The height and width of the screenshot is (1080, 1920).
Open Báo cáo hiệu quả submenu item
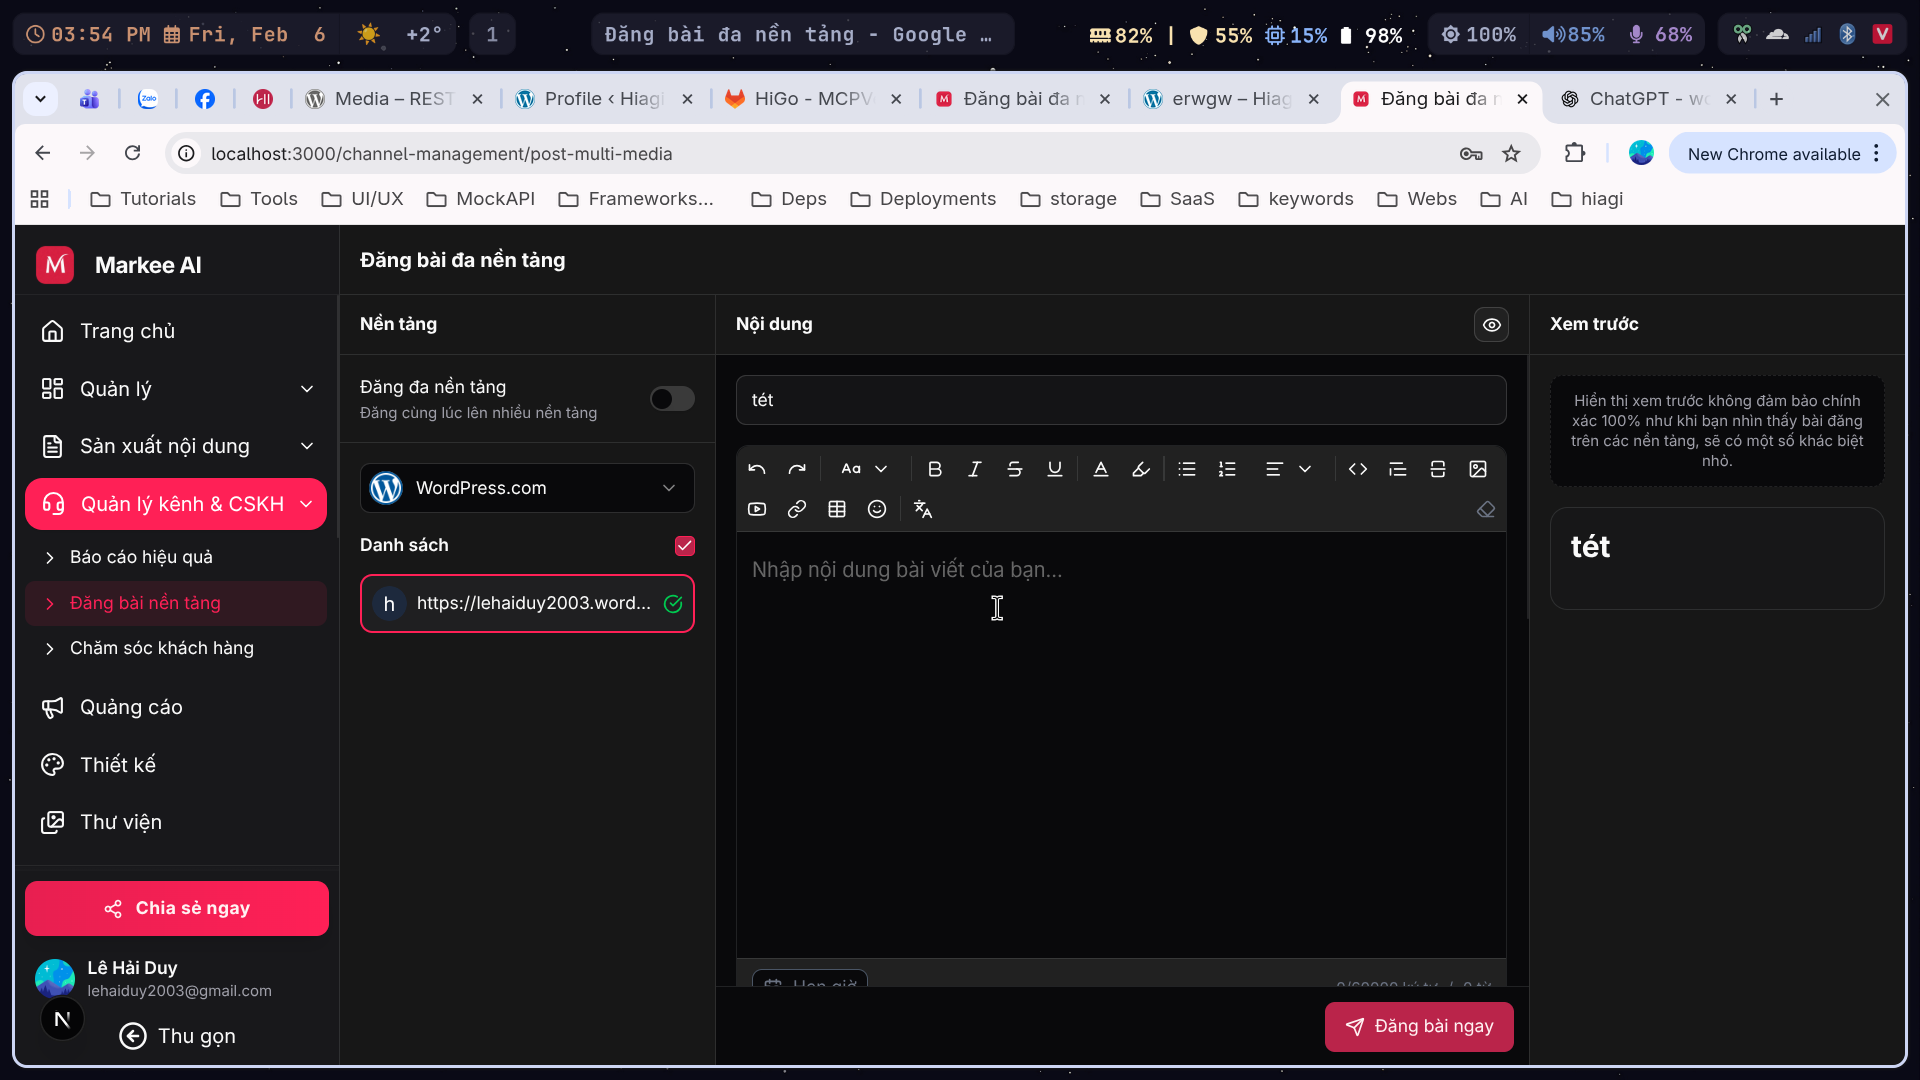coord(141,557)
